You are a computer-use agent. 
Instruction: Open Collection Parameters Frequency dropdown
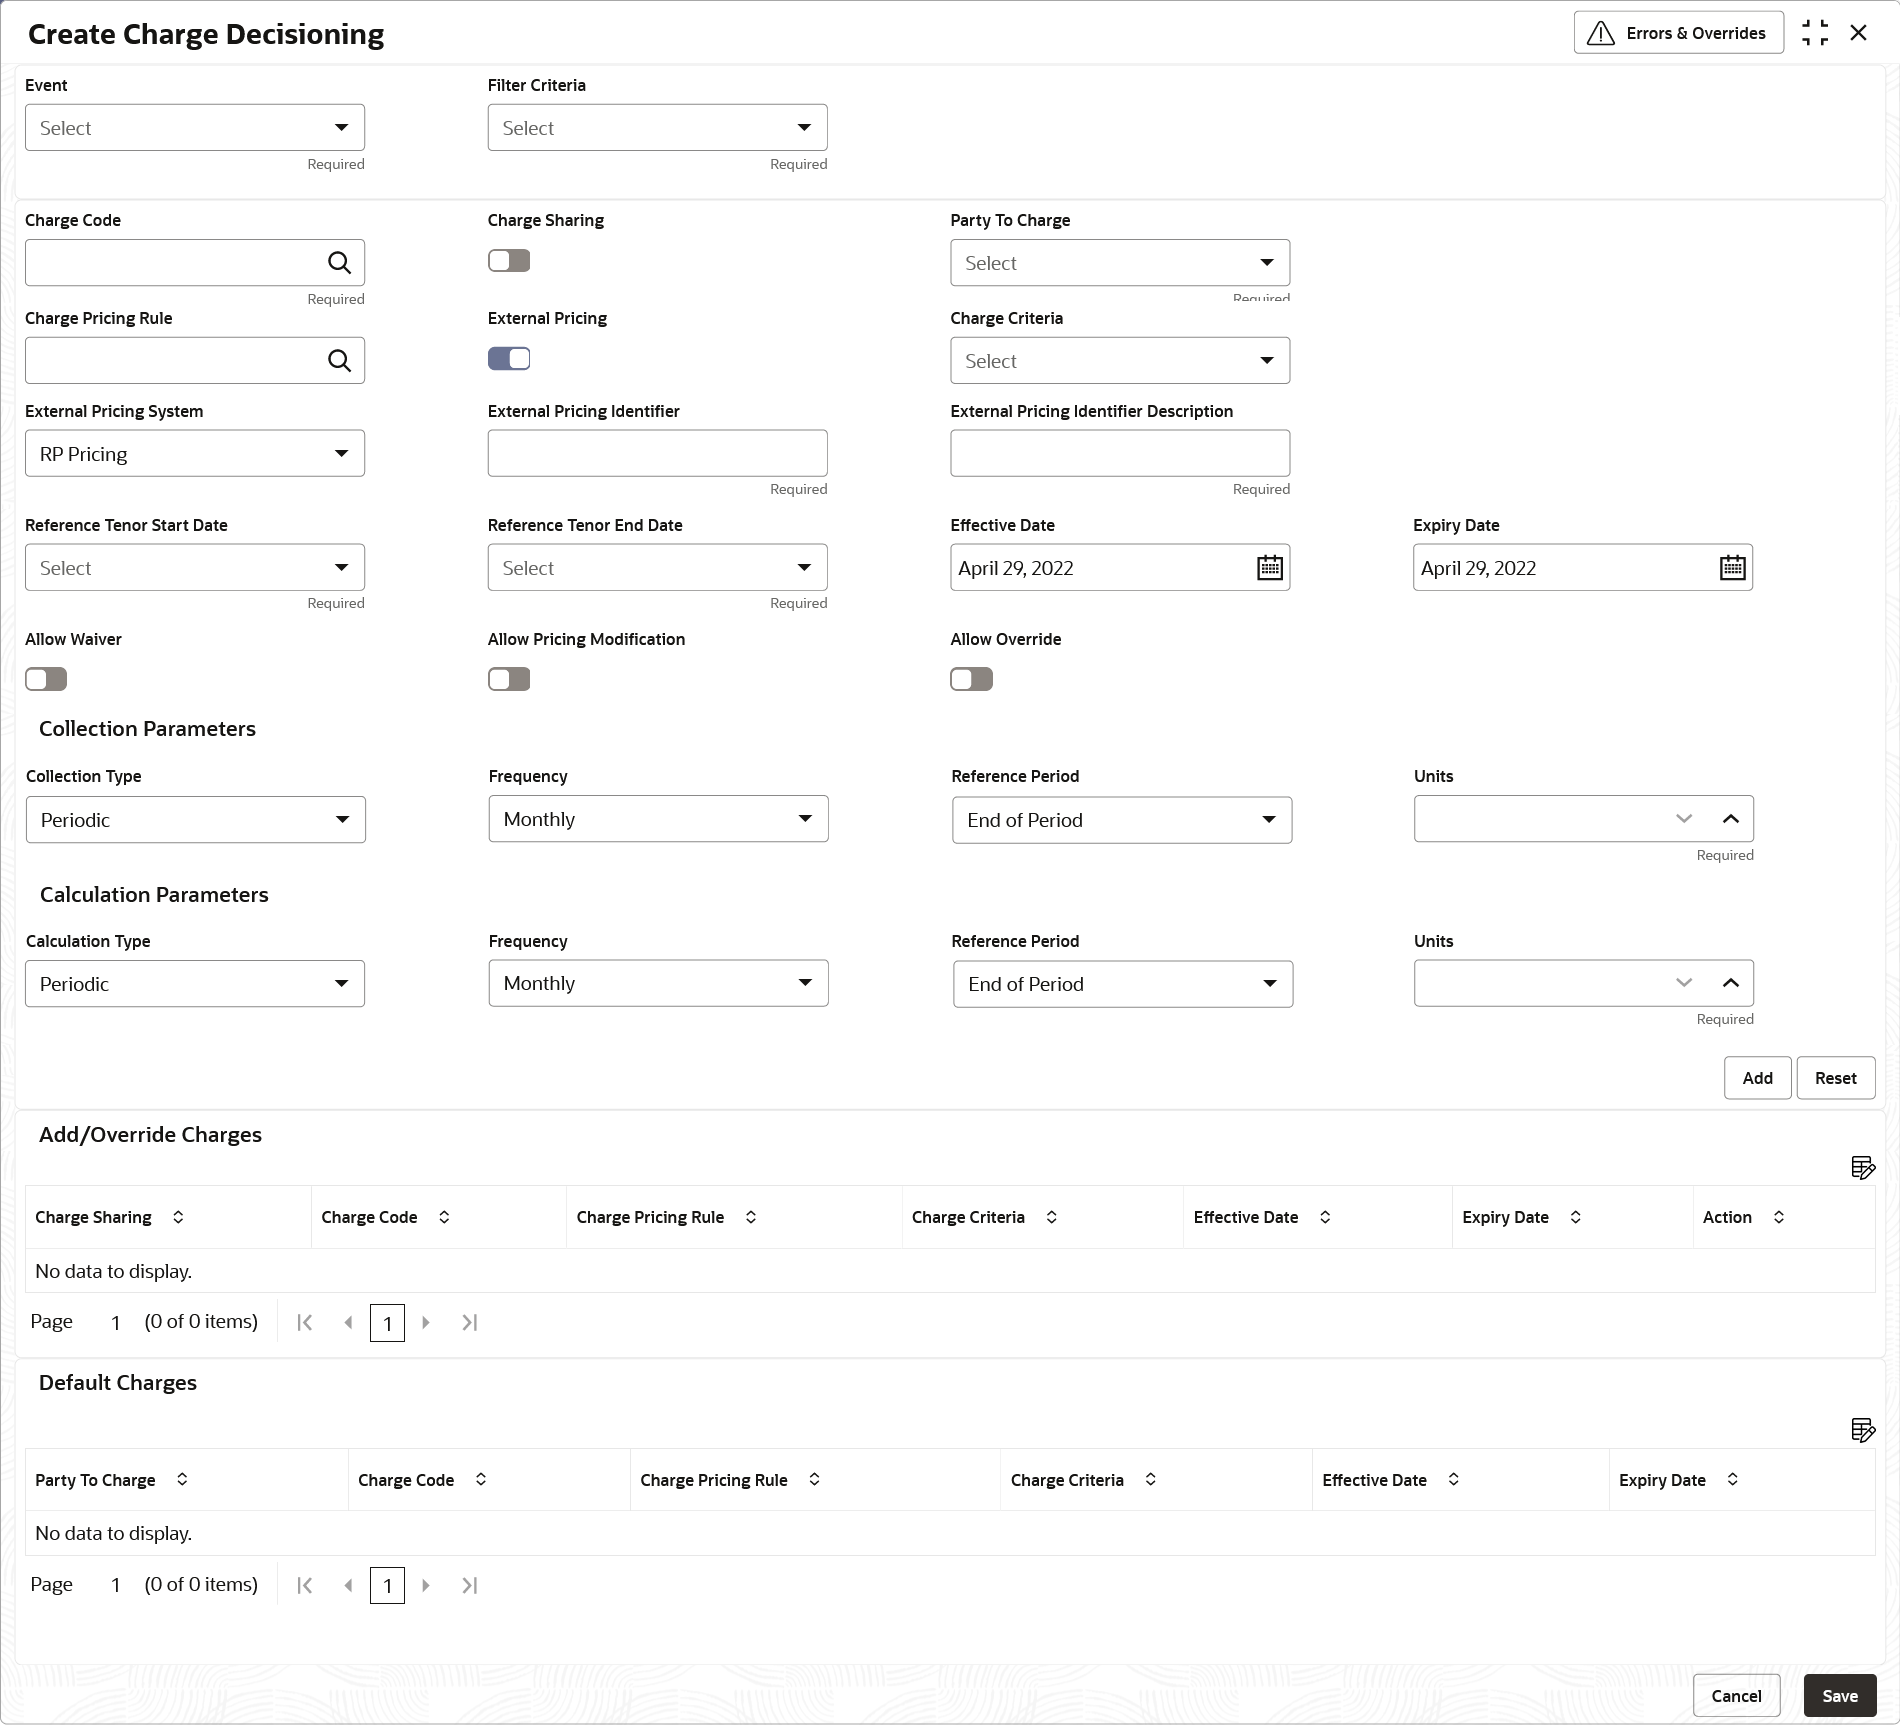click(658, 819)
